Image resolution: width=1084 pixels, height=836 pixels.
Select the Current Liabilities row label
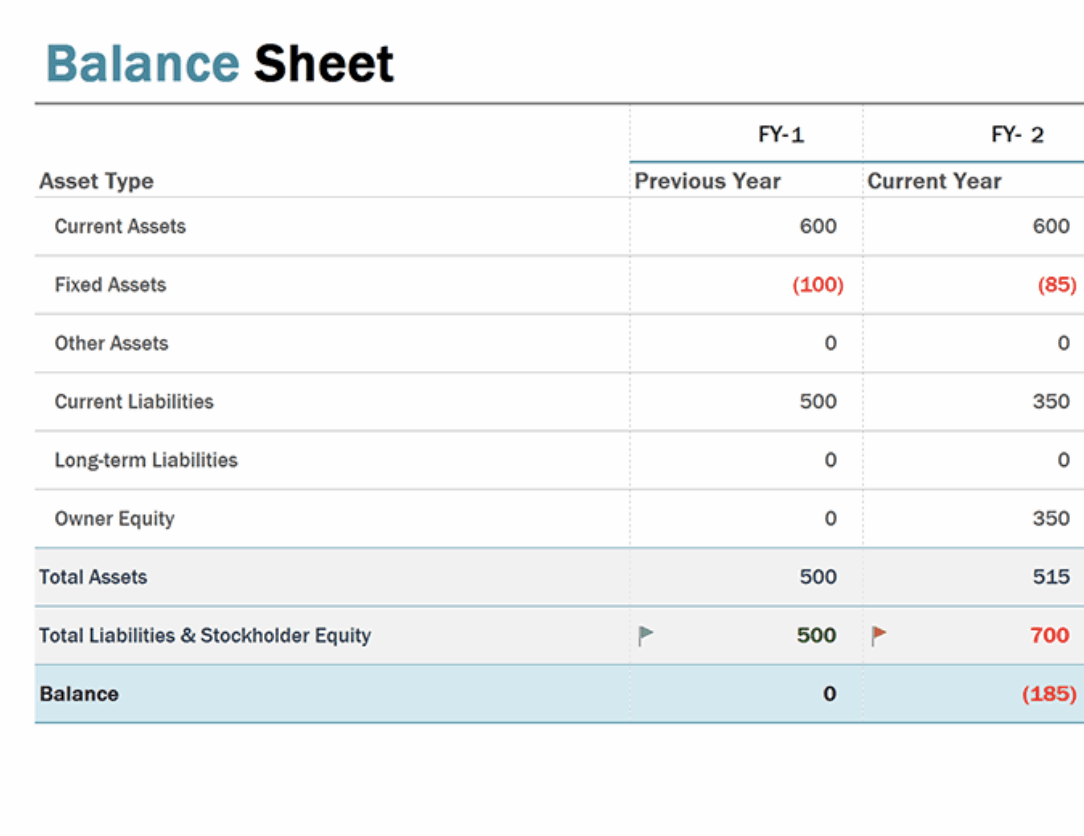click(134, 402)
